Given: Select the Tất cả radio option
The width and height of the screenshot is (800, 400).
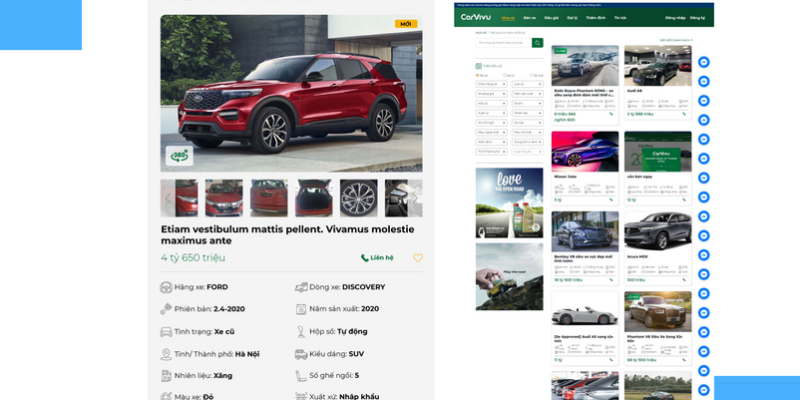Looking at the screenshot, I should pos(479,75).
